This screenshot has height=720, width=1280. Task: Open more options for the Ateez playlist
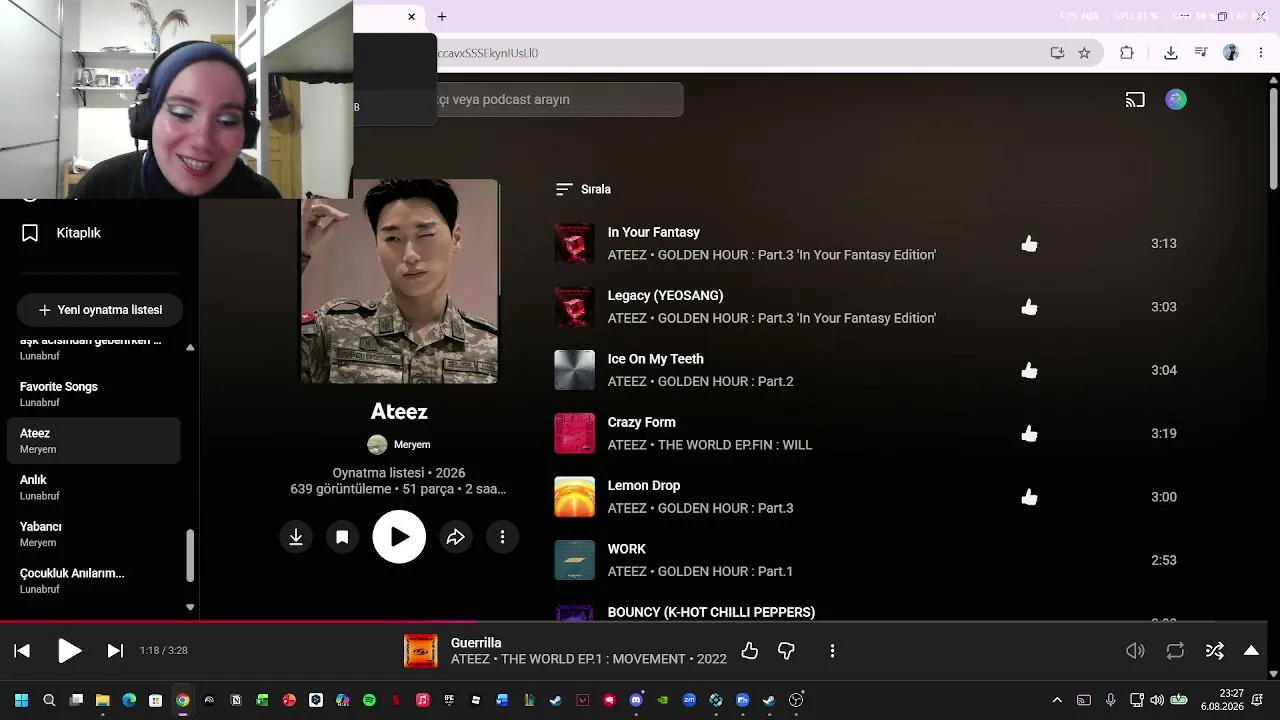tap(502, 537)
